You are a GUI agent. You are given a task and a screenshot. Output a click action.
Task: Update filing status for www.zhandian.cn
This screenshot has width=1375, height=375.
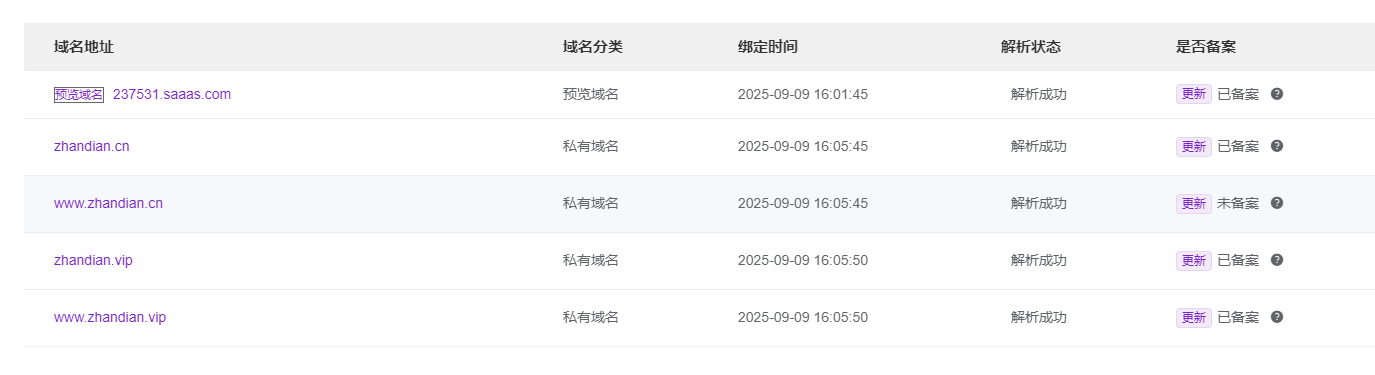click(x=1194, y=203)
